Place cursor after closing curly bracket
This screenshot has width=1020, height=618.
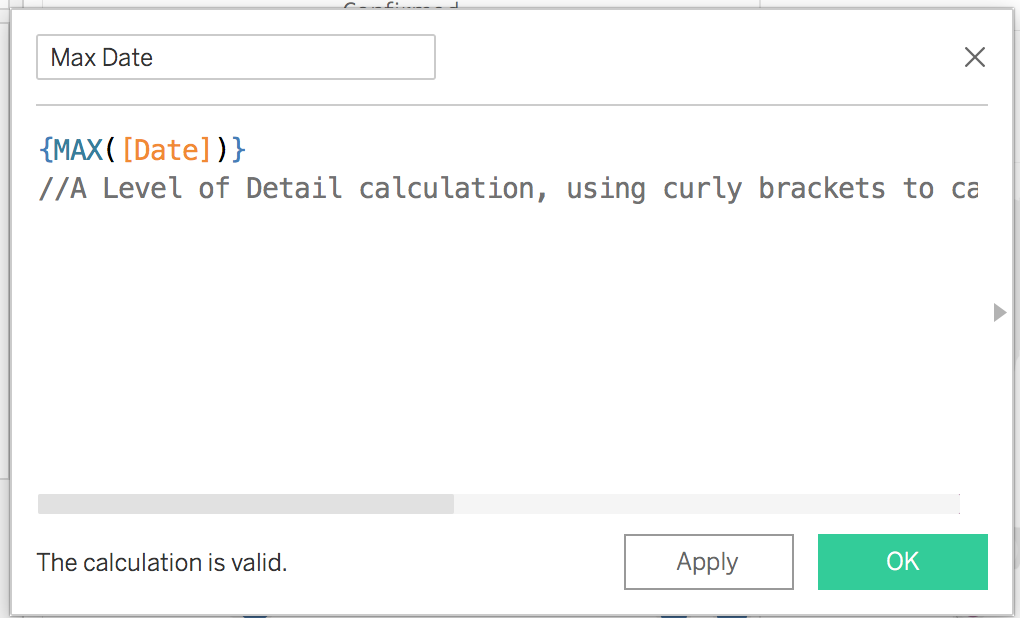click(x=250, y=149)
